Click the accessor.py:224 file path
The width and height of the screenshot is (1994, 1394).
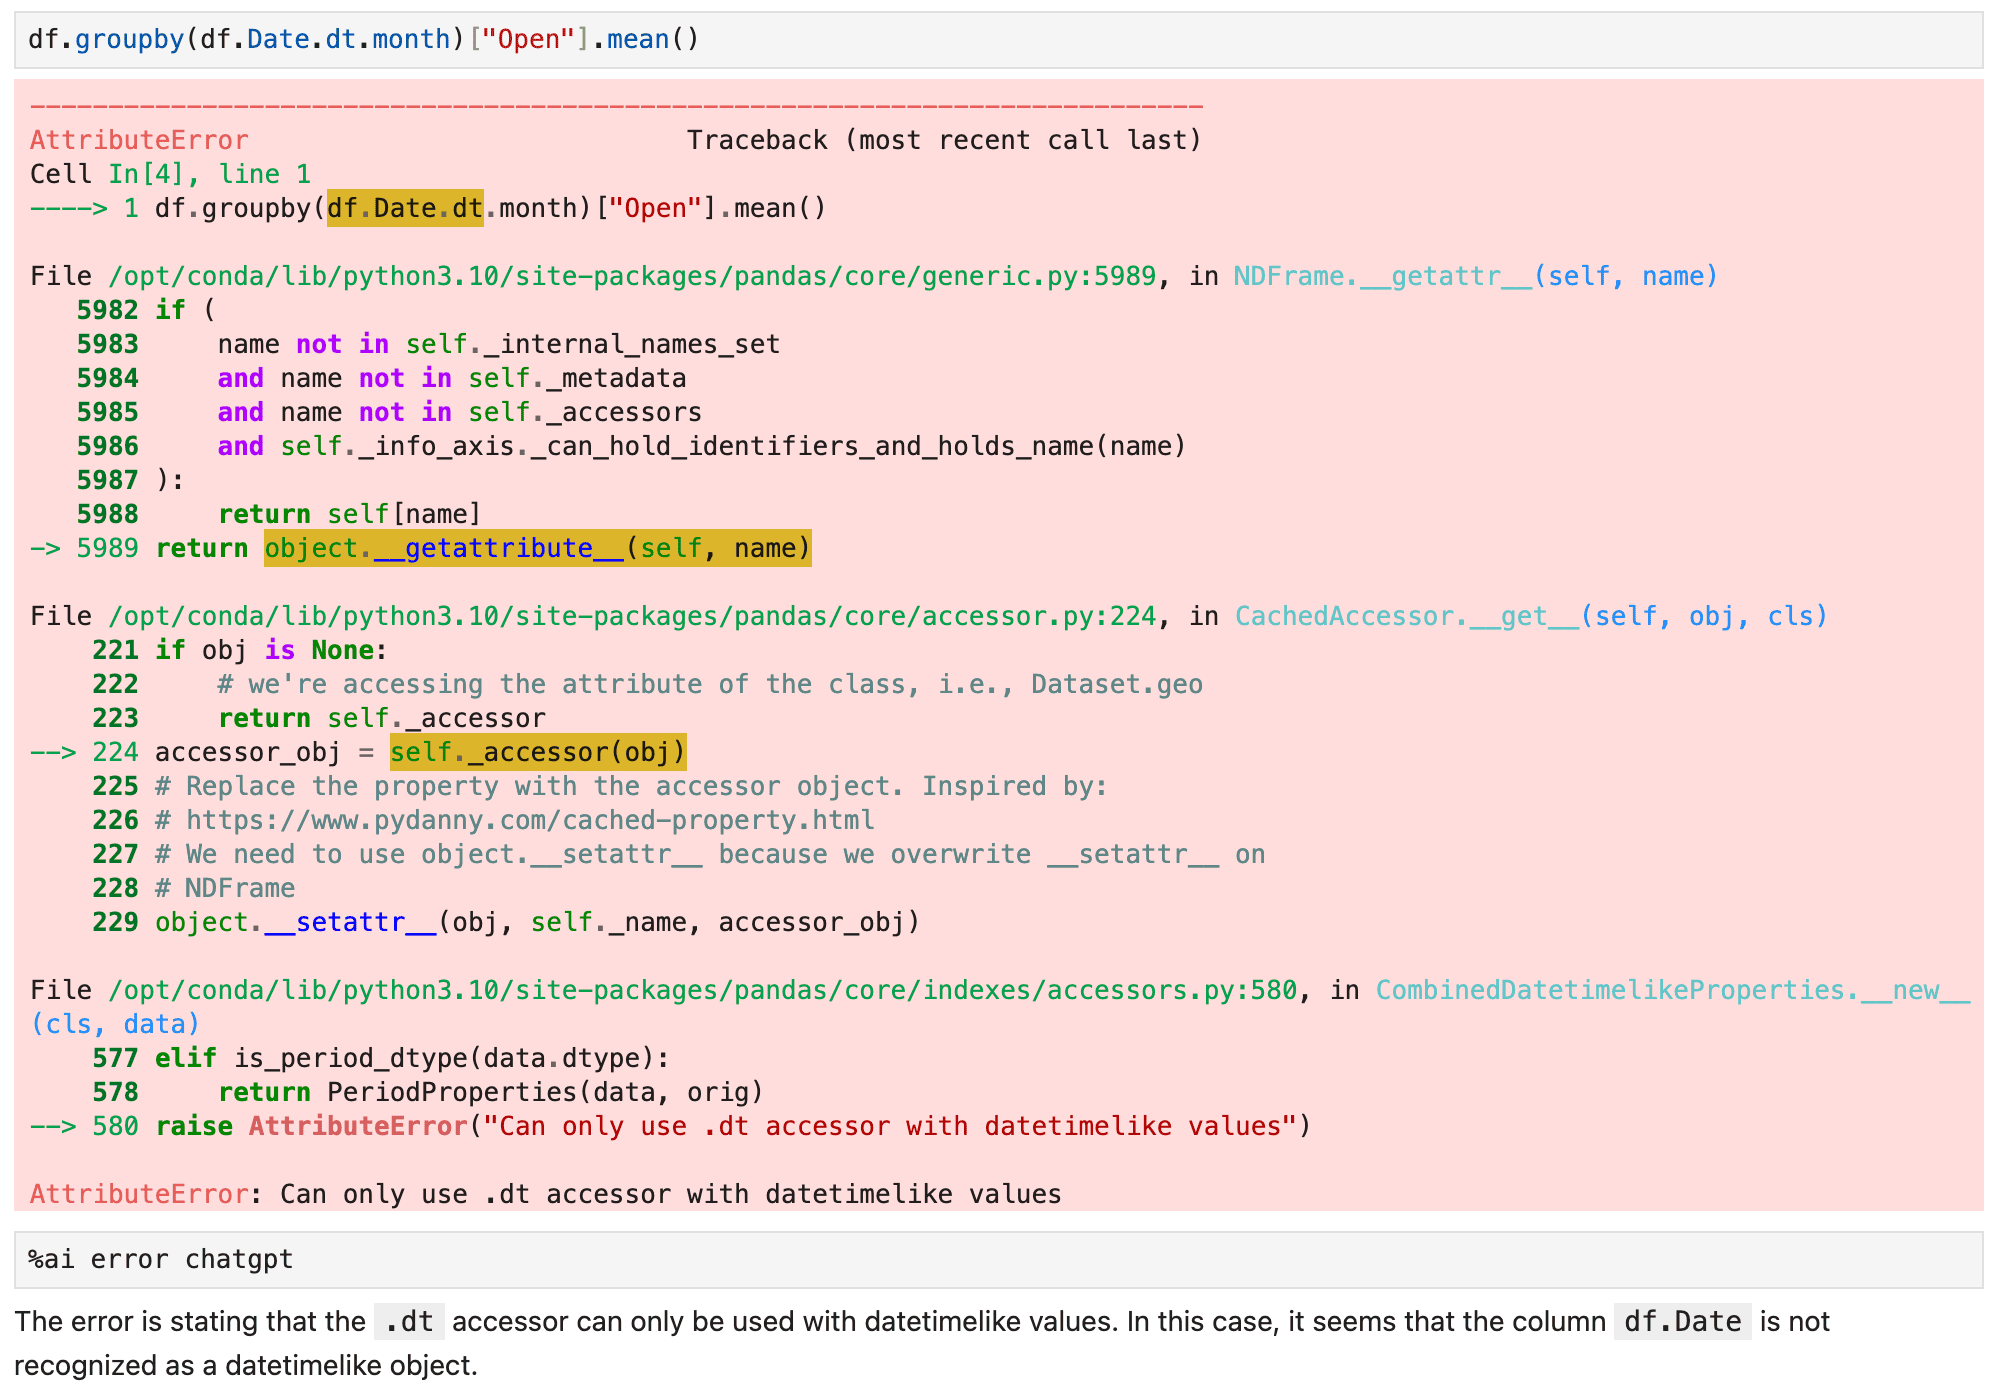pos(632,616)
